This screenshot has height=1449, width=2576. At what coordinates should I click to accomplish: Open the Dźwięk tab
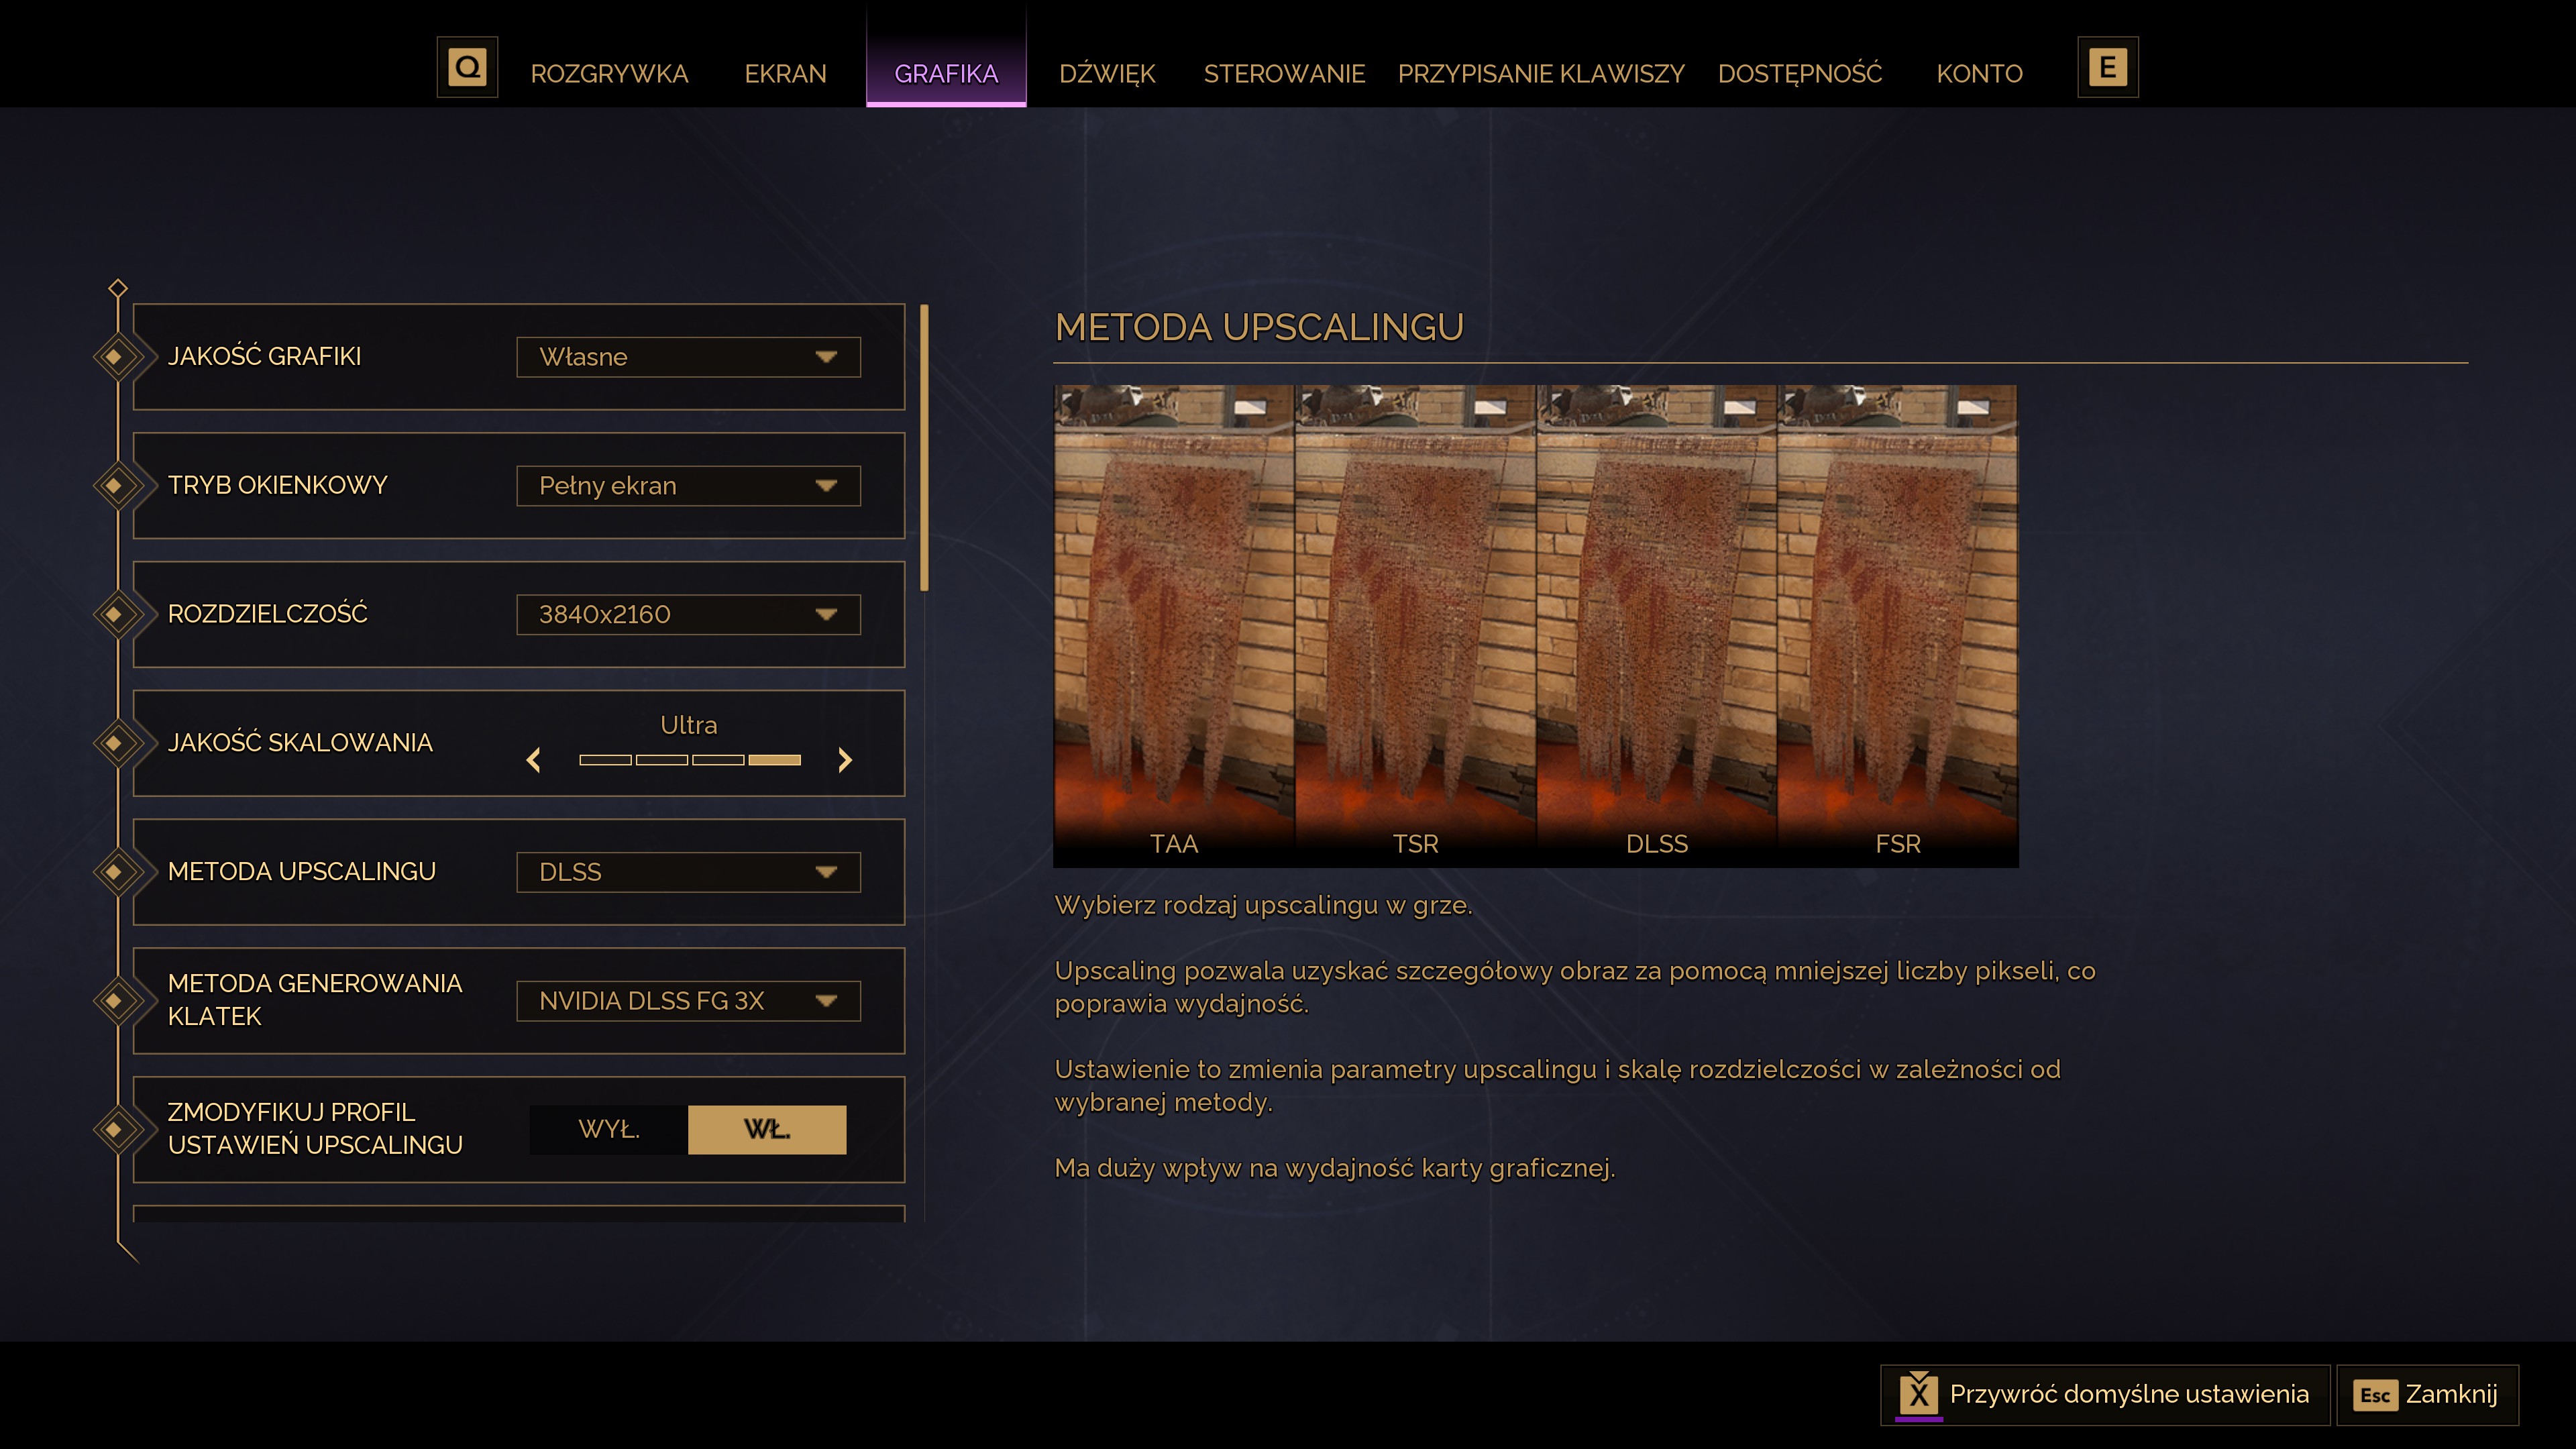1107,74
